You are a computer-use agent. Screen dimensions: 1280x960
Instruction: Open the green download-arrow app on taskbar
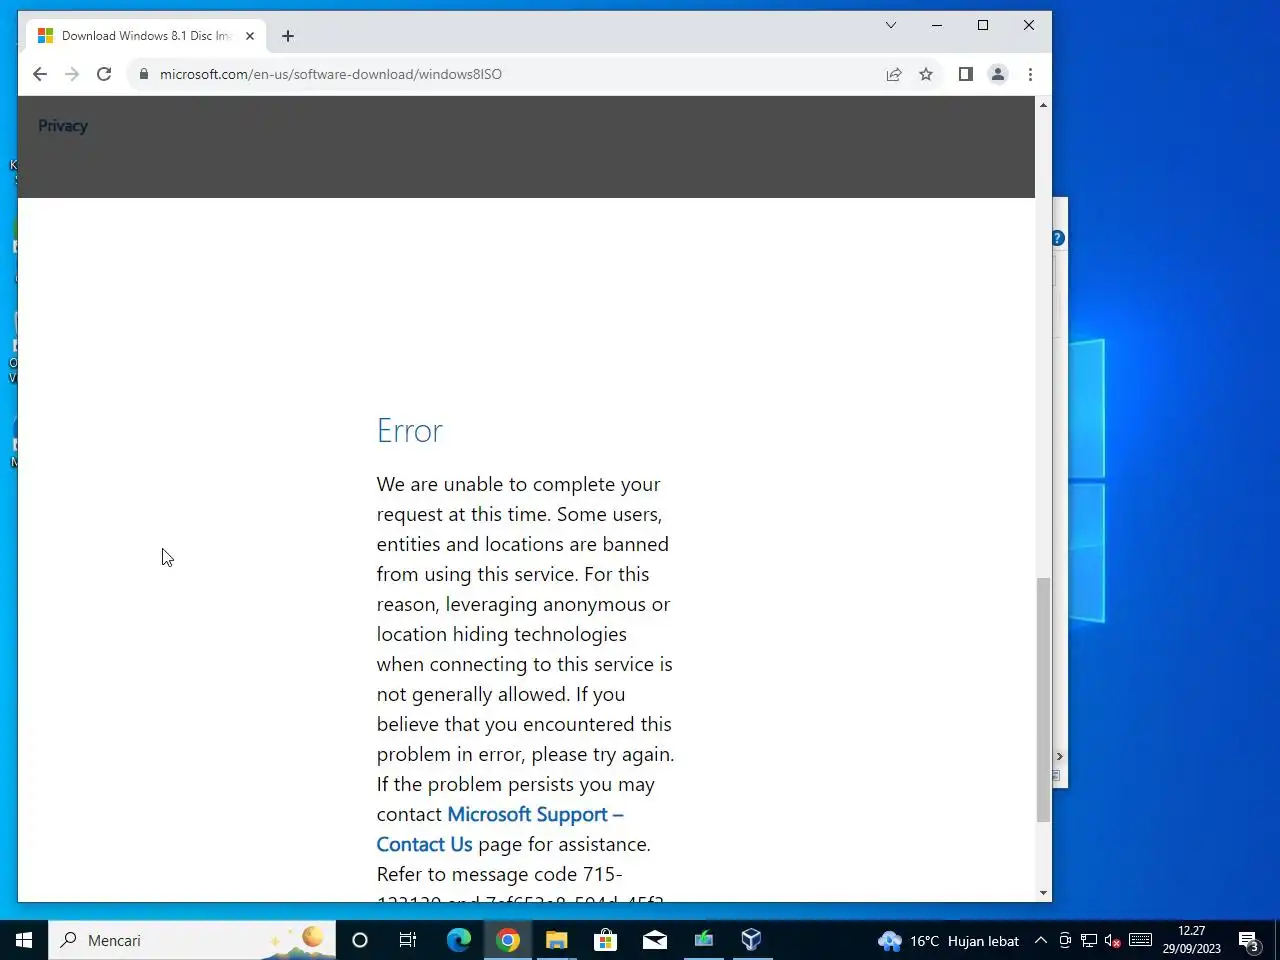[x=703, y=940]
